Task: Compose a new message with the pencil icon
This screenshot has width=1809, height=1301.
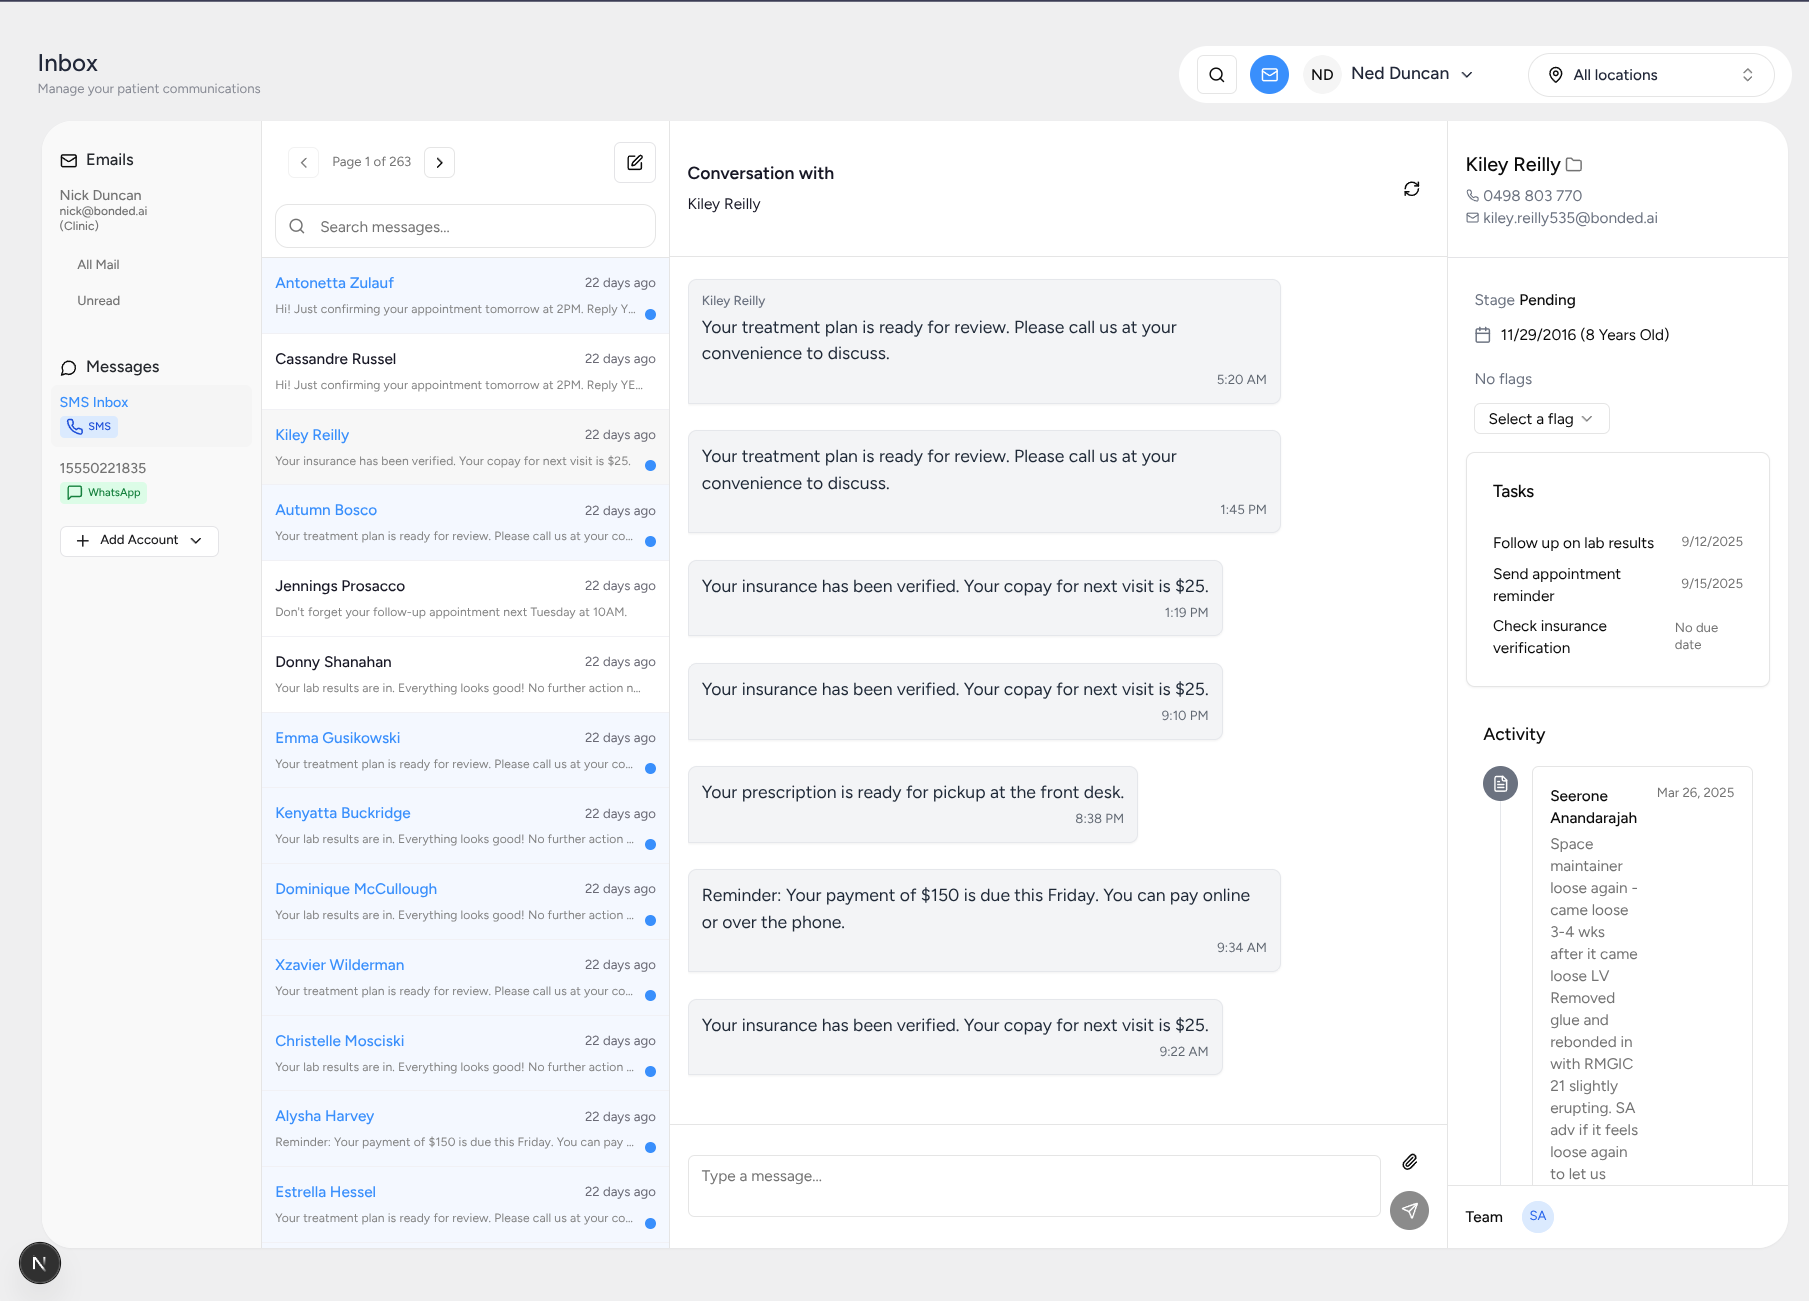Action: tap(634, 162)
